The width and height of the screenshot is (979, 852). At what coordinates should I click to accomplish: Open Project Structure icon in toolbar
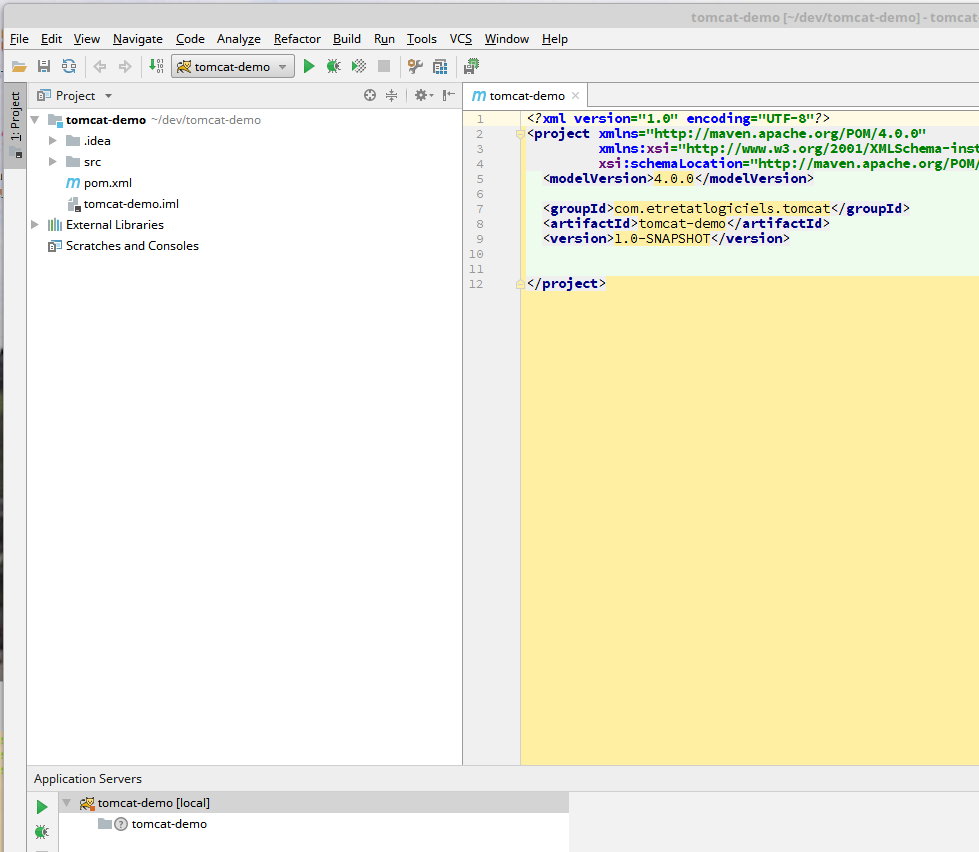(x=440, y=66)
